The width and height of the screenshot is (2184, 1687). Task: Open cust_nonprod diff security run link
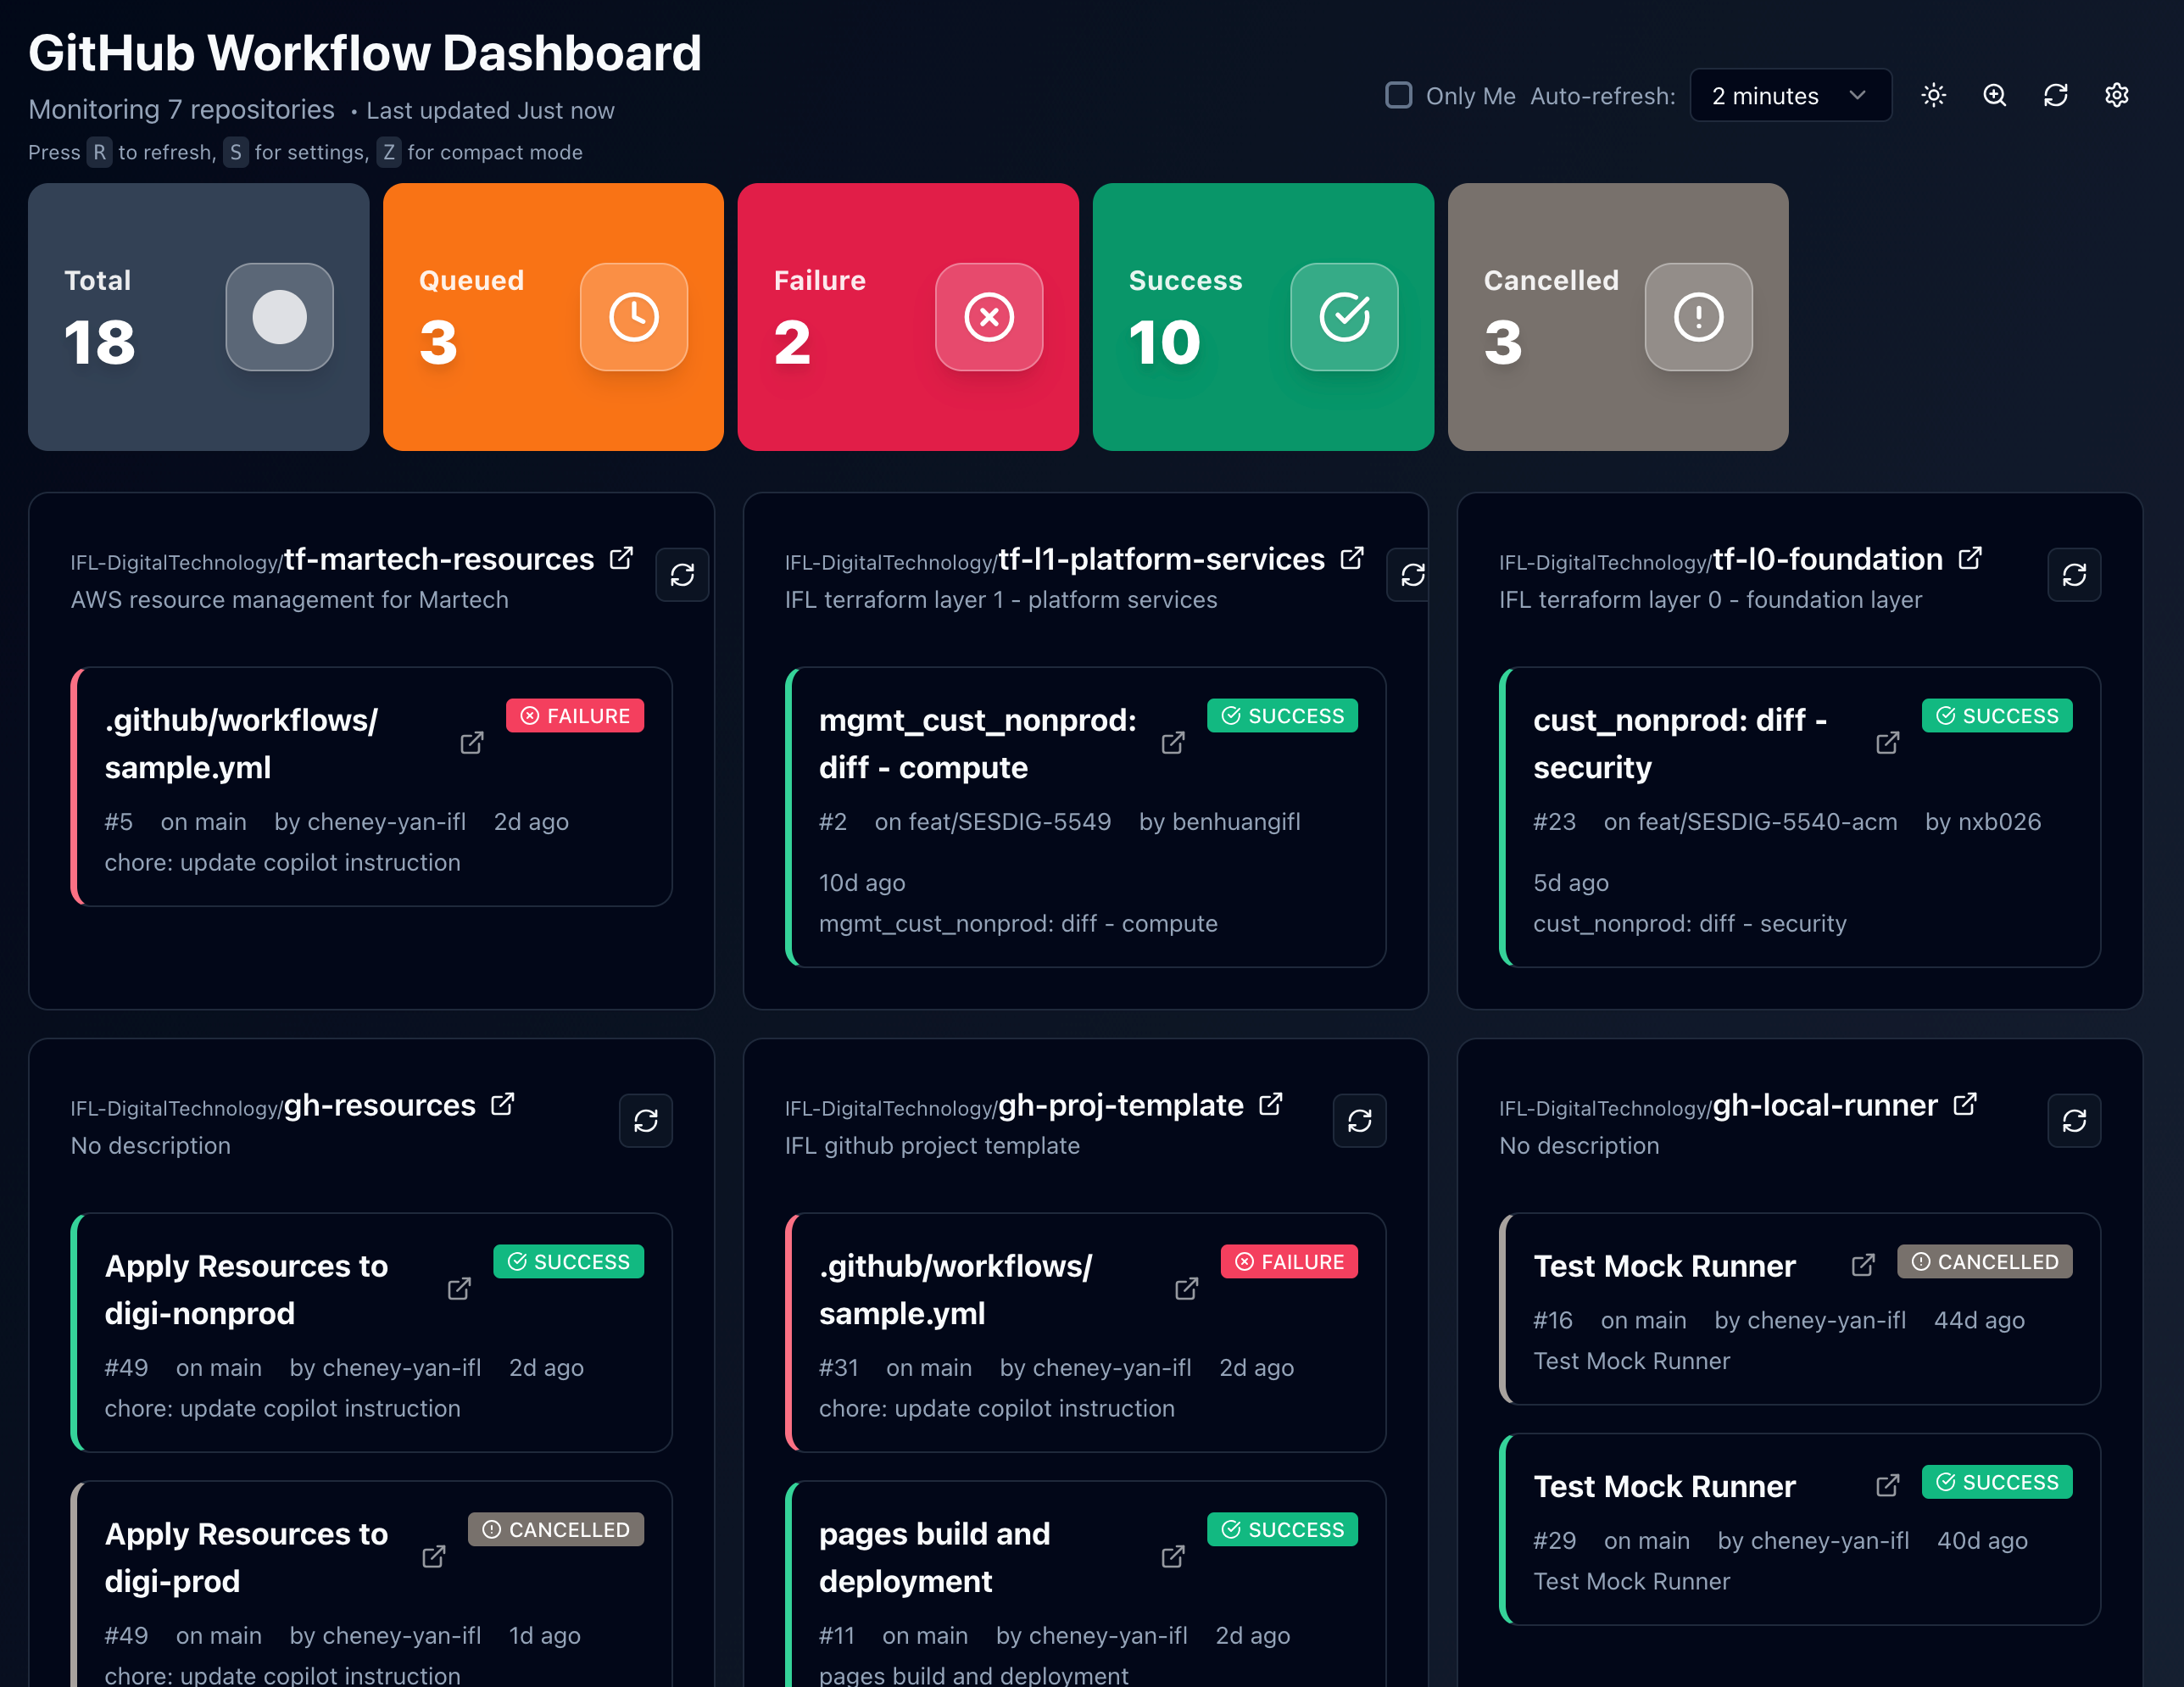click(1887, 743)
